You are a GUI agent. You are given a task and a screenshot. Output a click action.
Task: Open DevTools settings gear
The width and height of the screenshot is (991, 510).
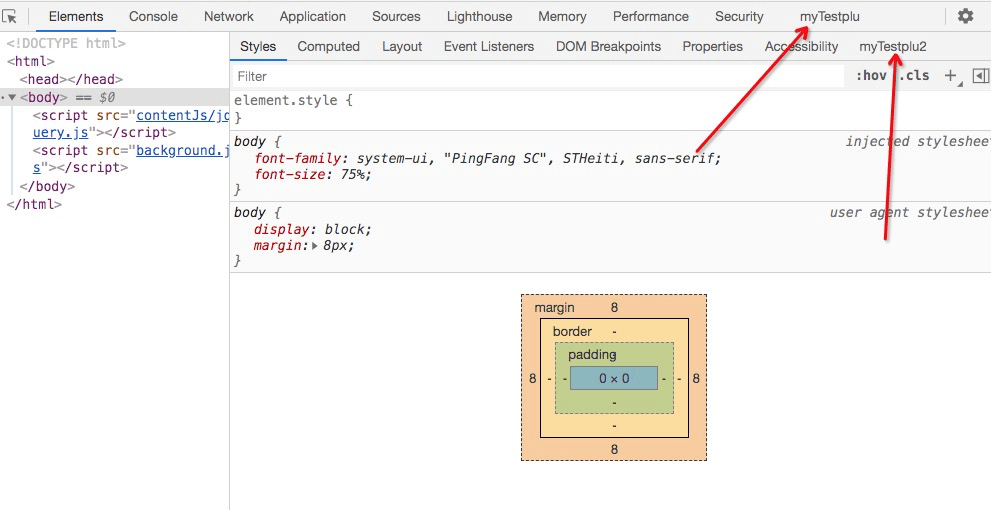(x=965, y=16)
